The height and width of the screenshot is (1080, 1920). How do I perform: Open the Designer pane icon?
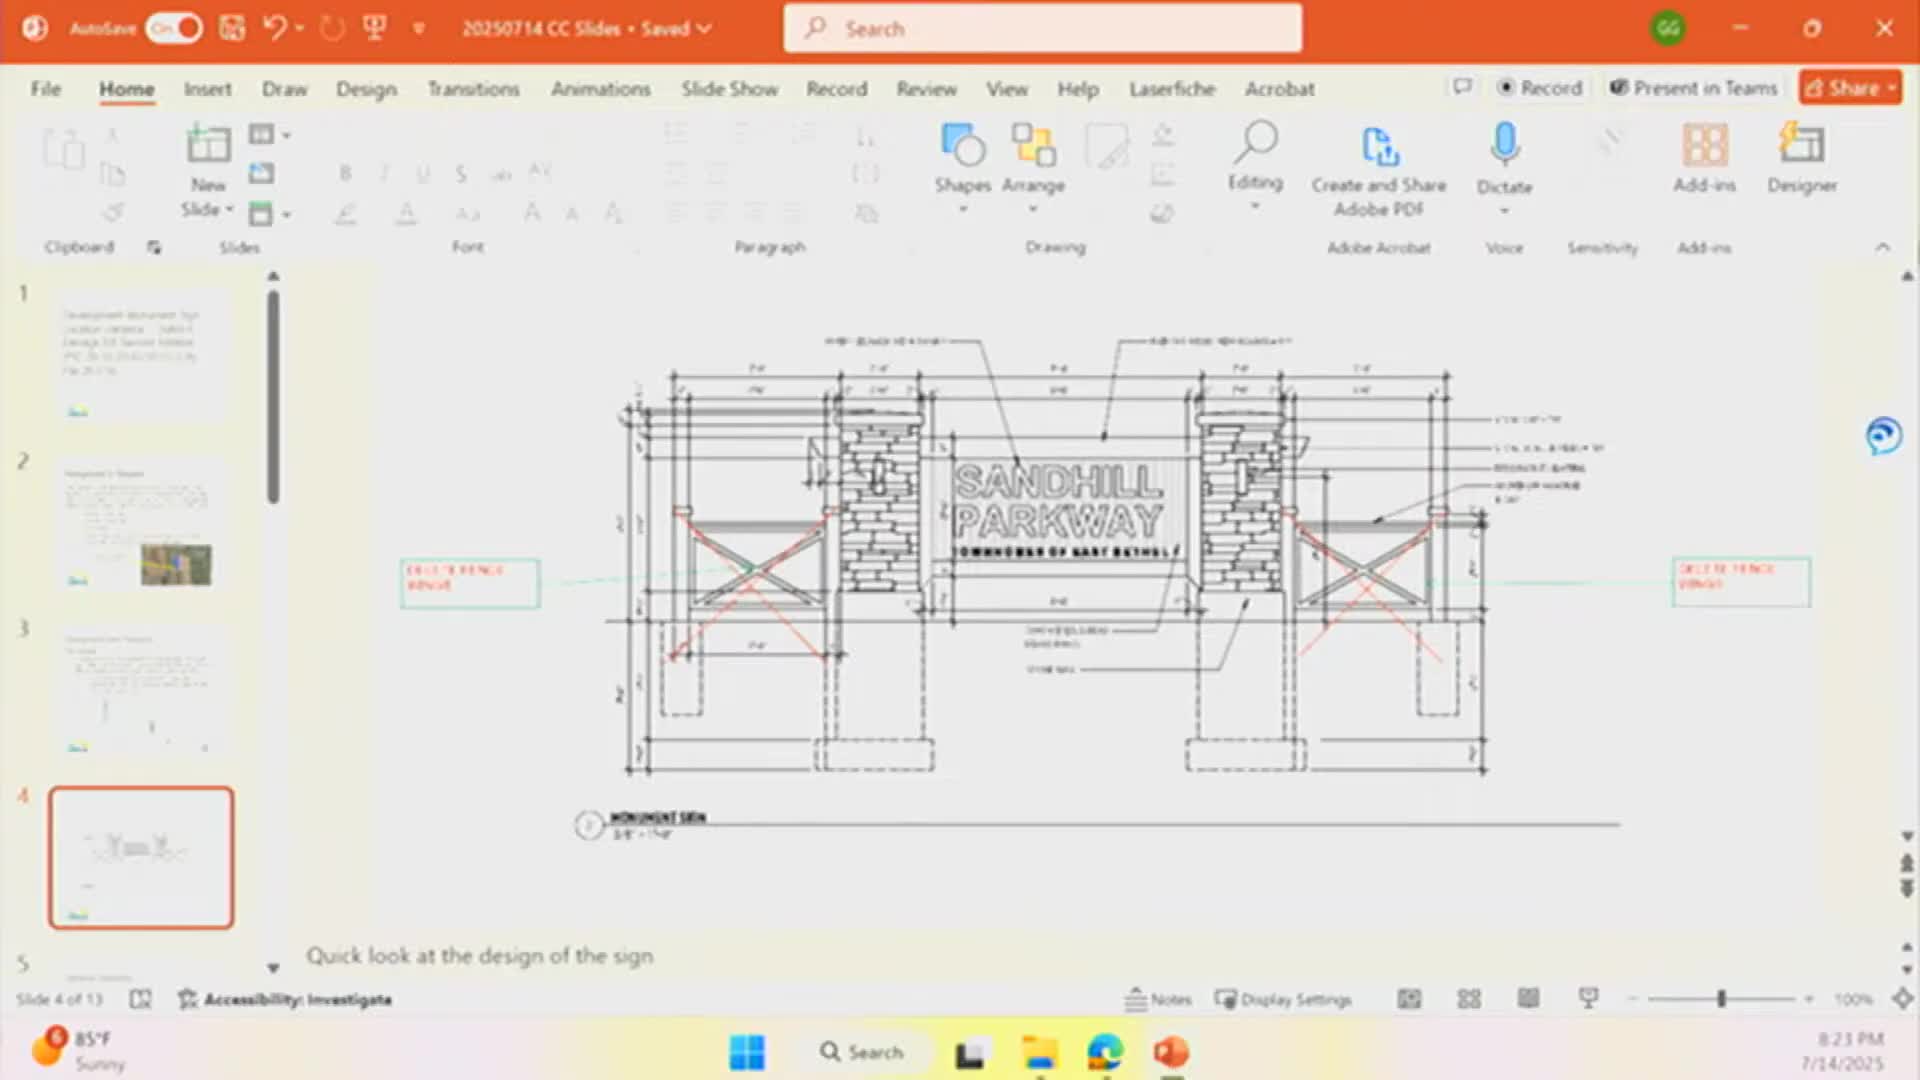click(1801, 144)
